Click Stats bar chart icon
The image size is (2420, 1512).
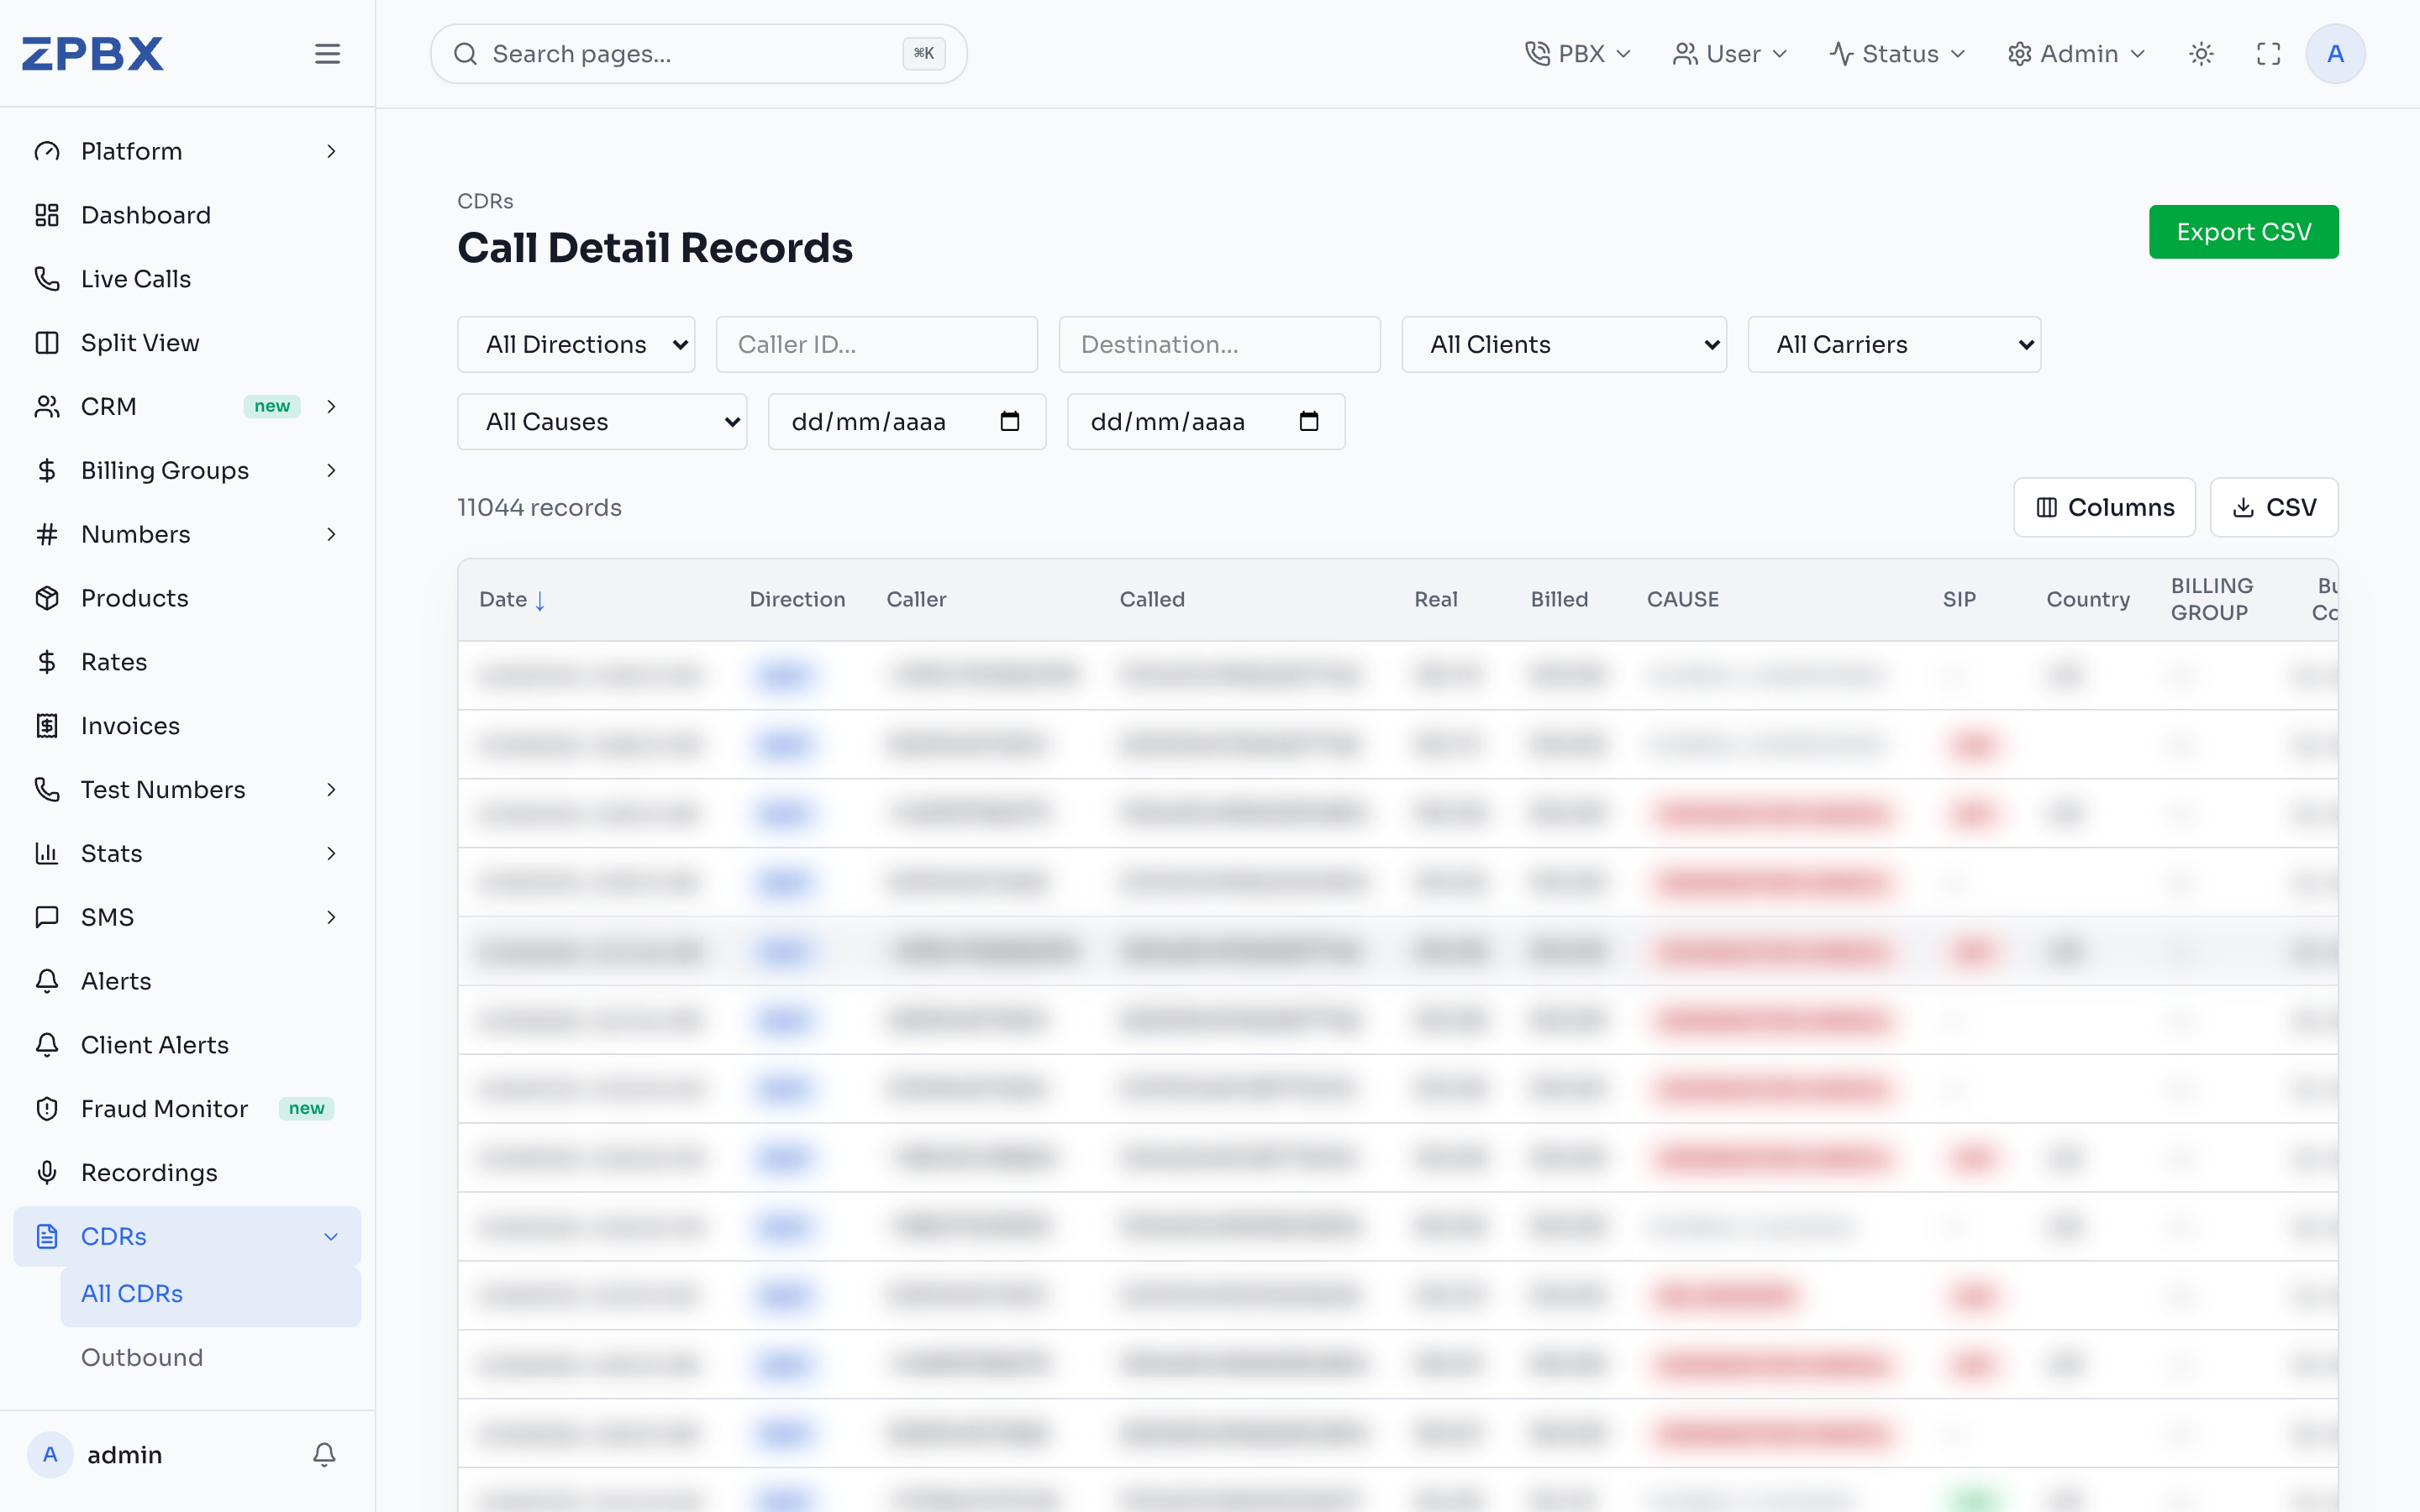click(x=47, y=853)
